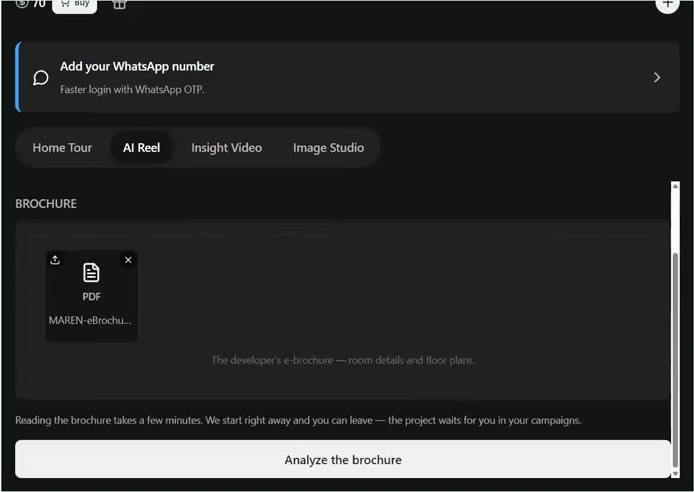Click the credits coin icon showing 70
The width and height of the screenshot is (694, 492).
[x=22, y=4]
